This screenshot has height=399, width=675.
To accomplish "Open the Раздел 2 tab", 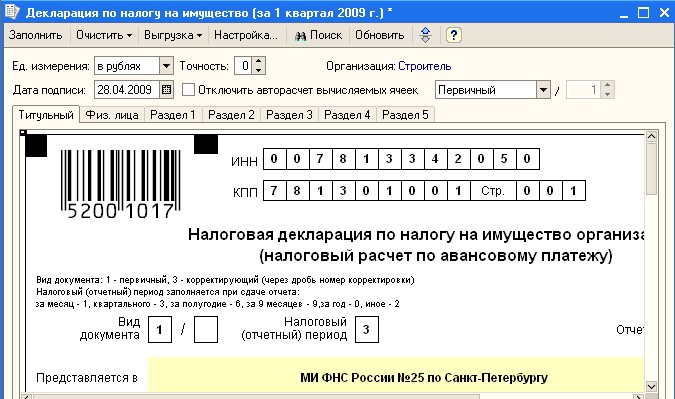I will (x=231, y=115).
